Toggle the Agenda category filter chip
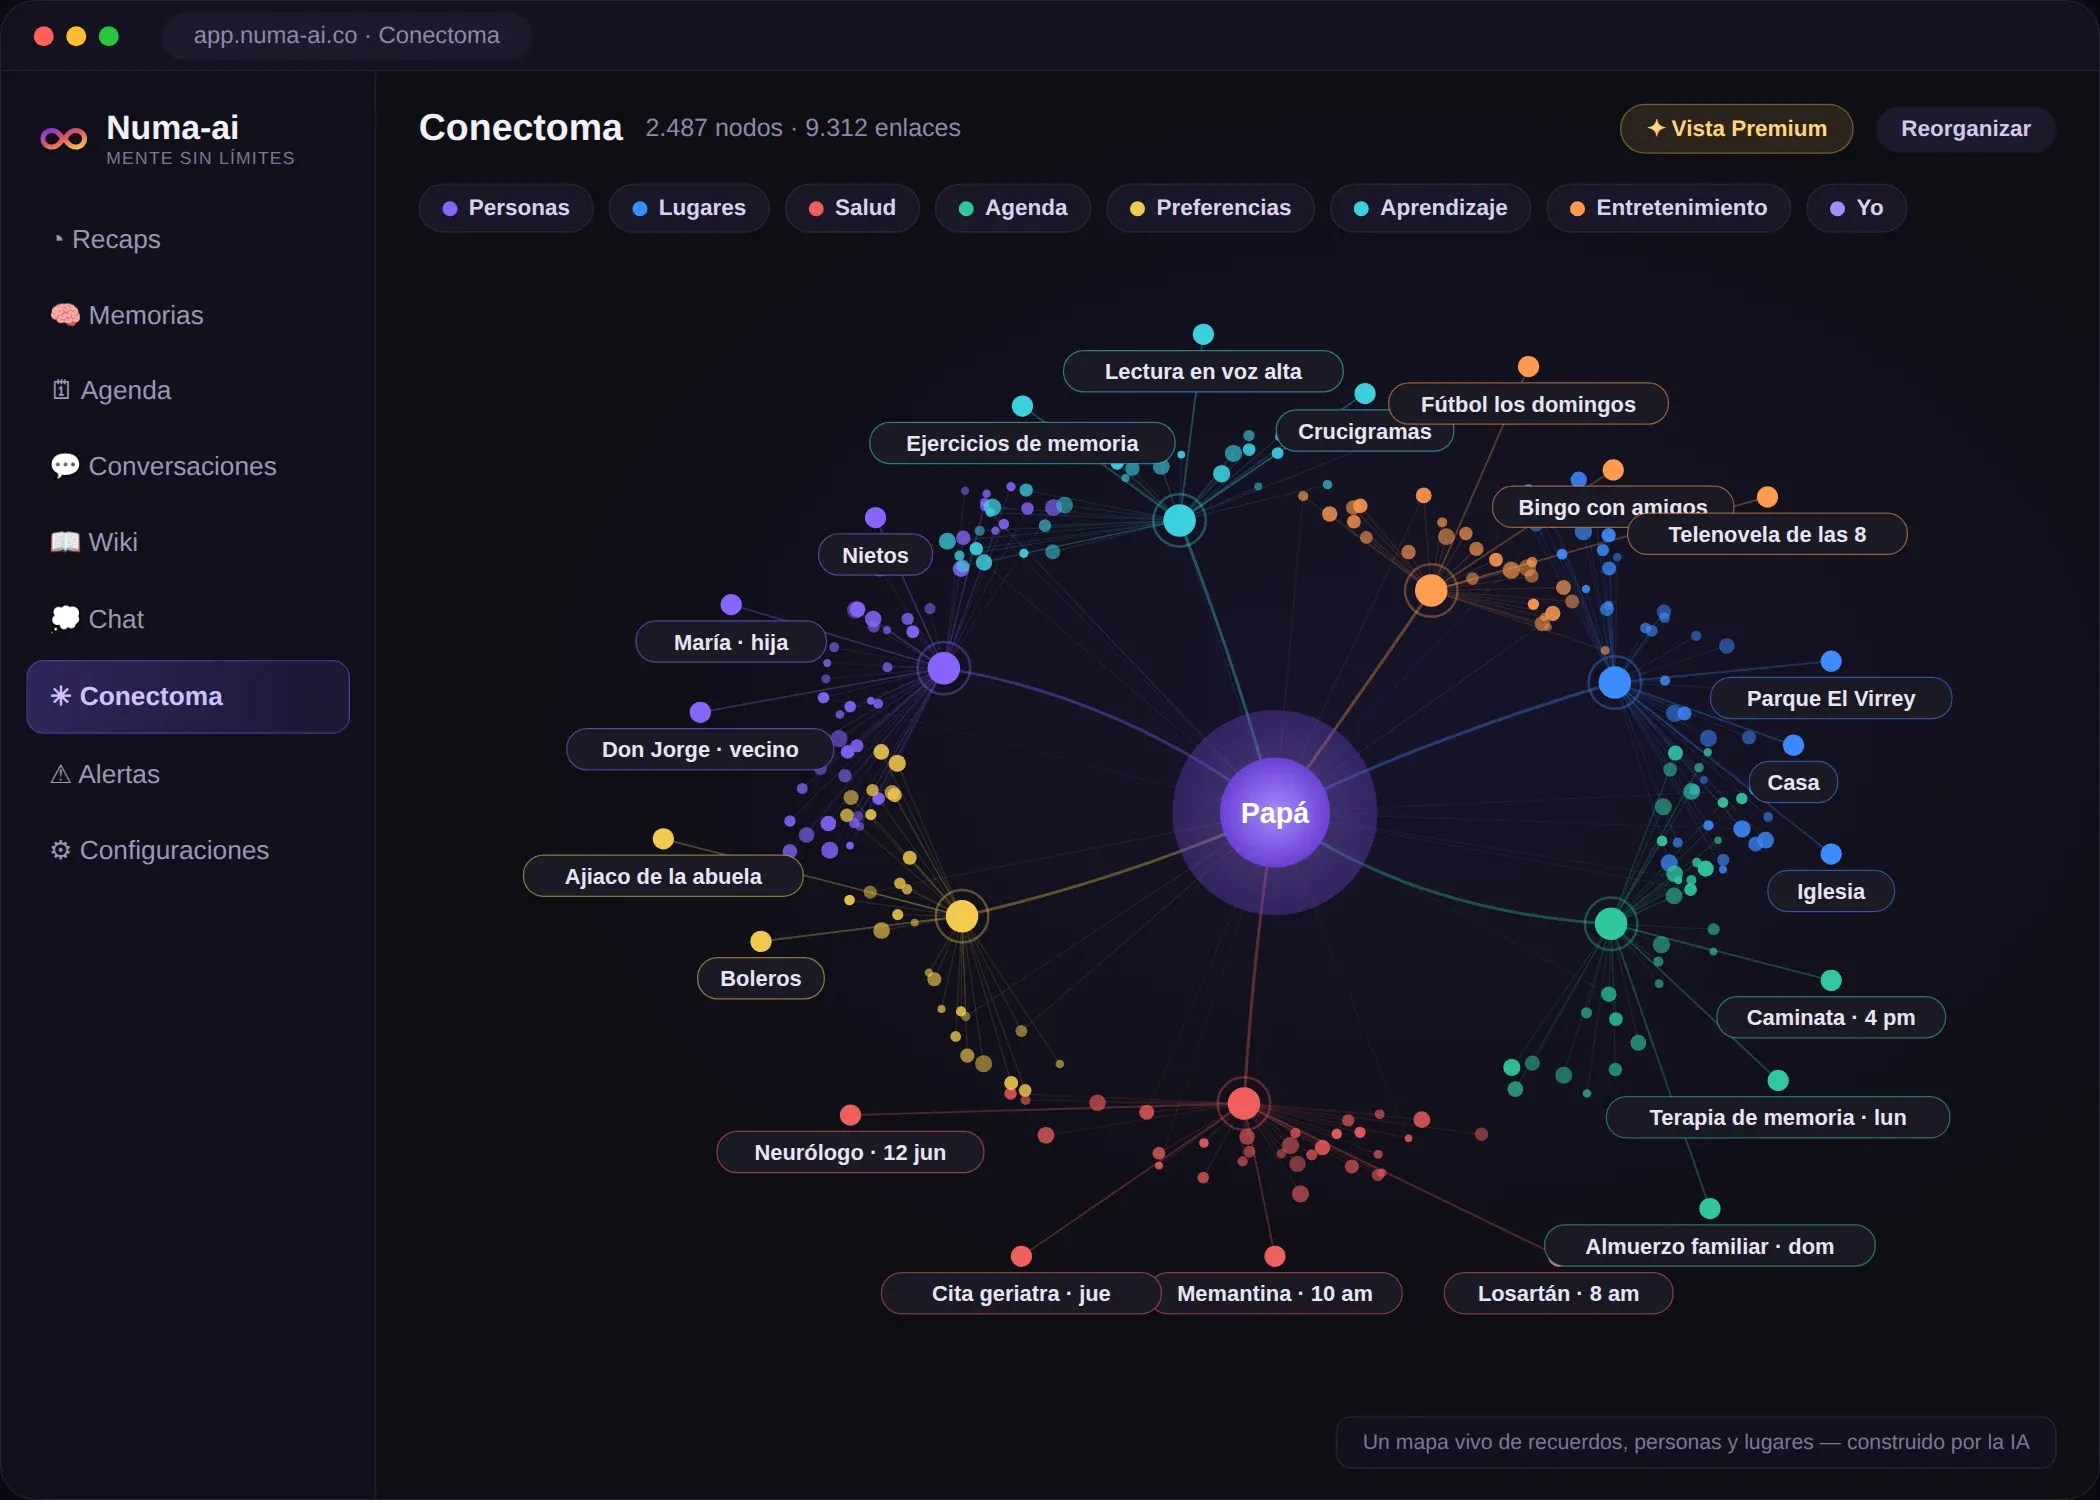2100x1500 pixels. [1013, 208]
